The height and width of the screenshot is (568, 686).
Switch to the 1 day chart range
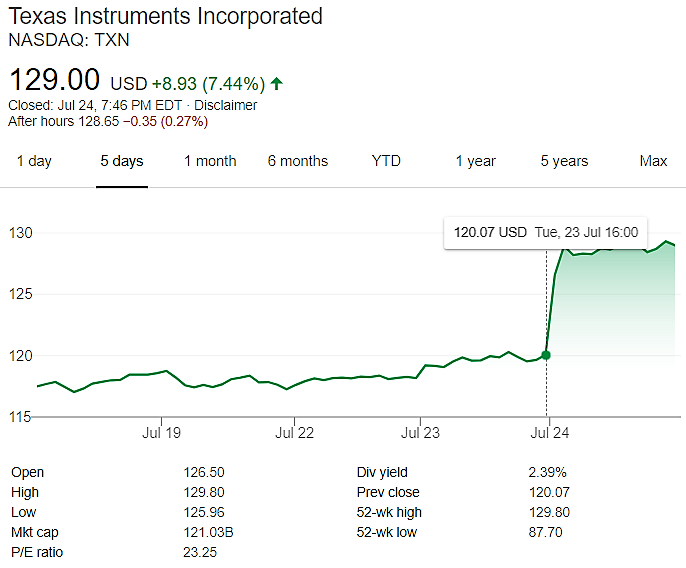point(34,161)
